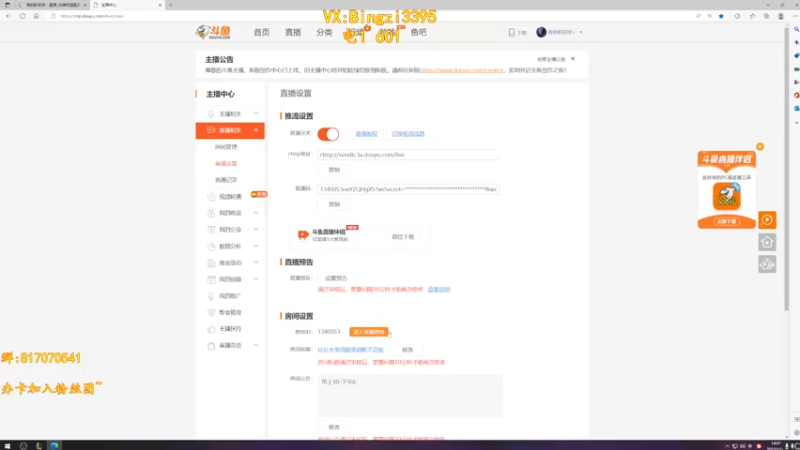The height and width of the screenshot is (450, 800).
Task: Close the floating 斗鱼直播伴侣 ad
Action: pos(760,146)
